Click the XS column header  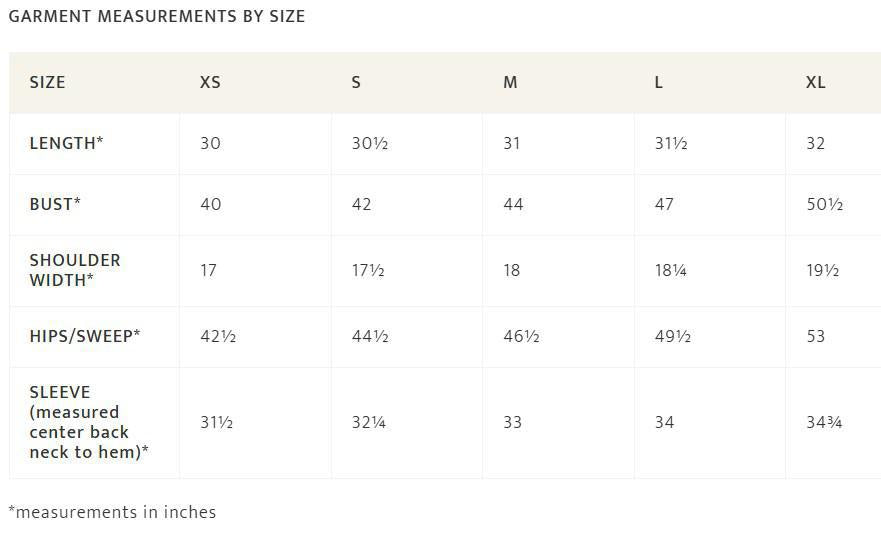[210, 82]
